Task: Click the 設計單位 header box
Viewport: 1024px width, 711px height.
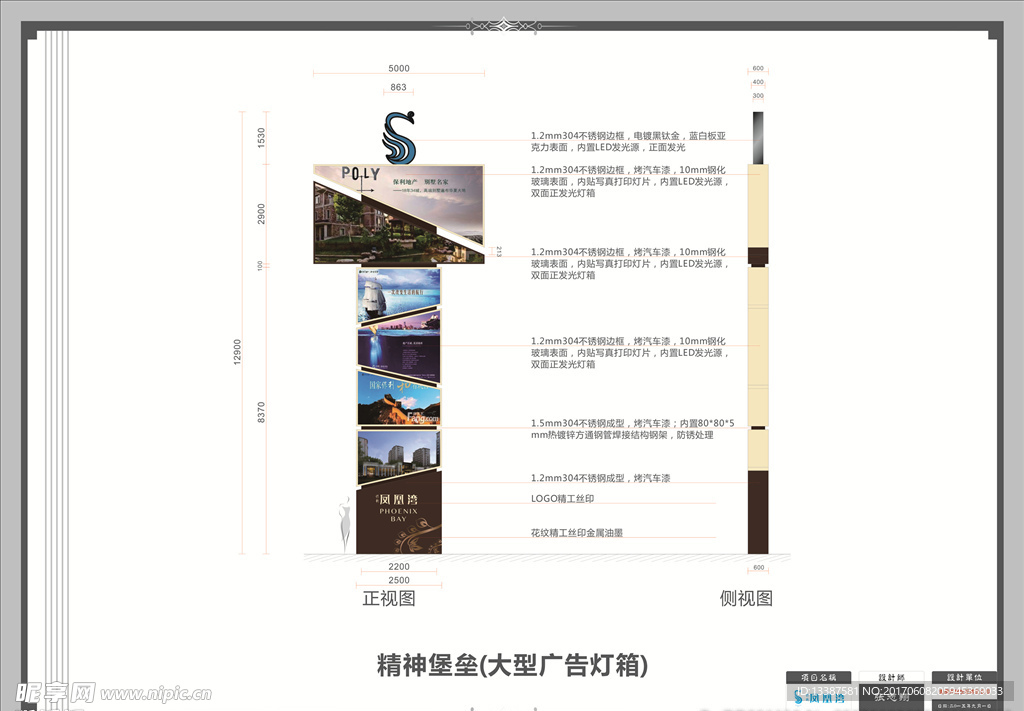Action: (x=964, y=677)
